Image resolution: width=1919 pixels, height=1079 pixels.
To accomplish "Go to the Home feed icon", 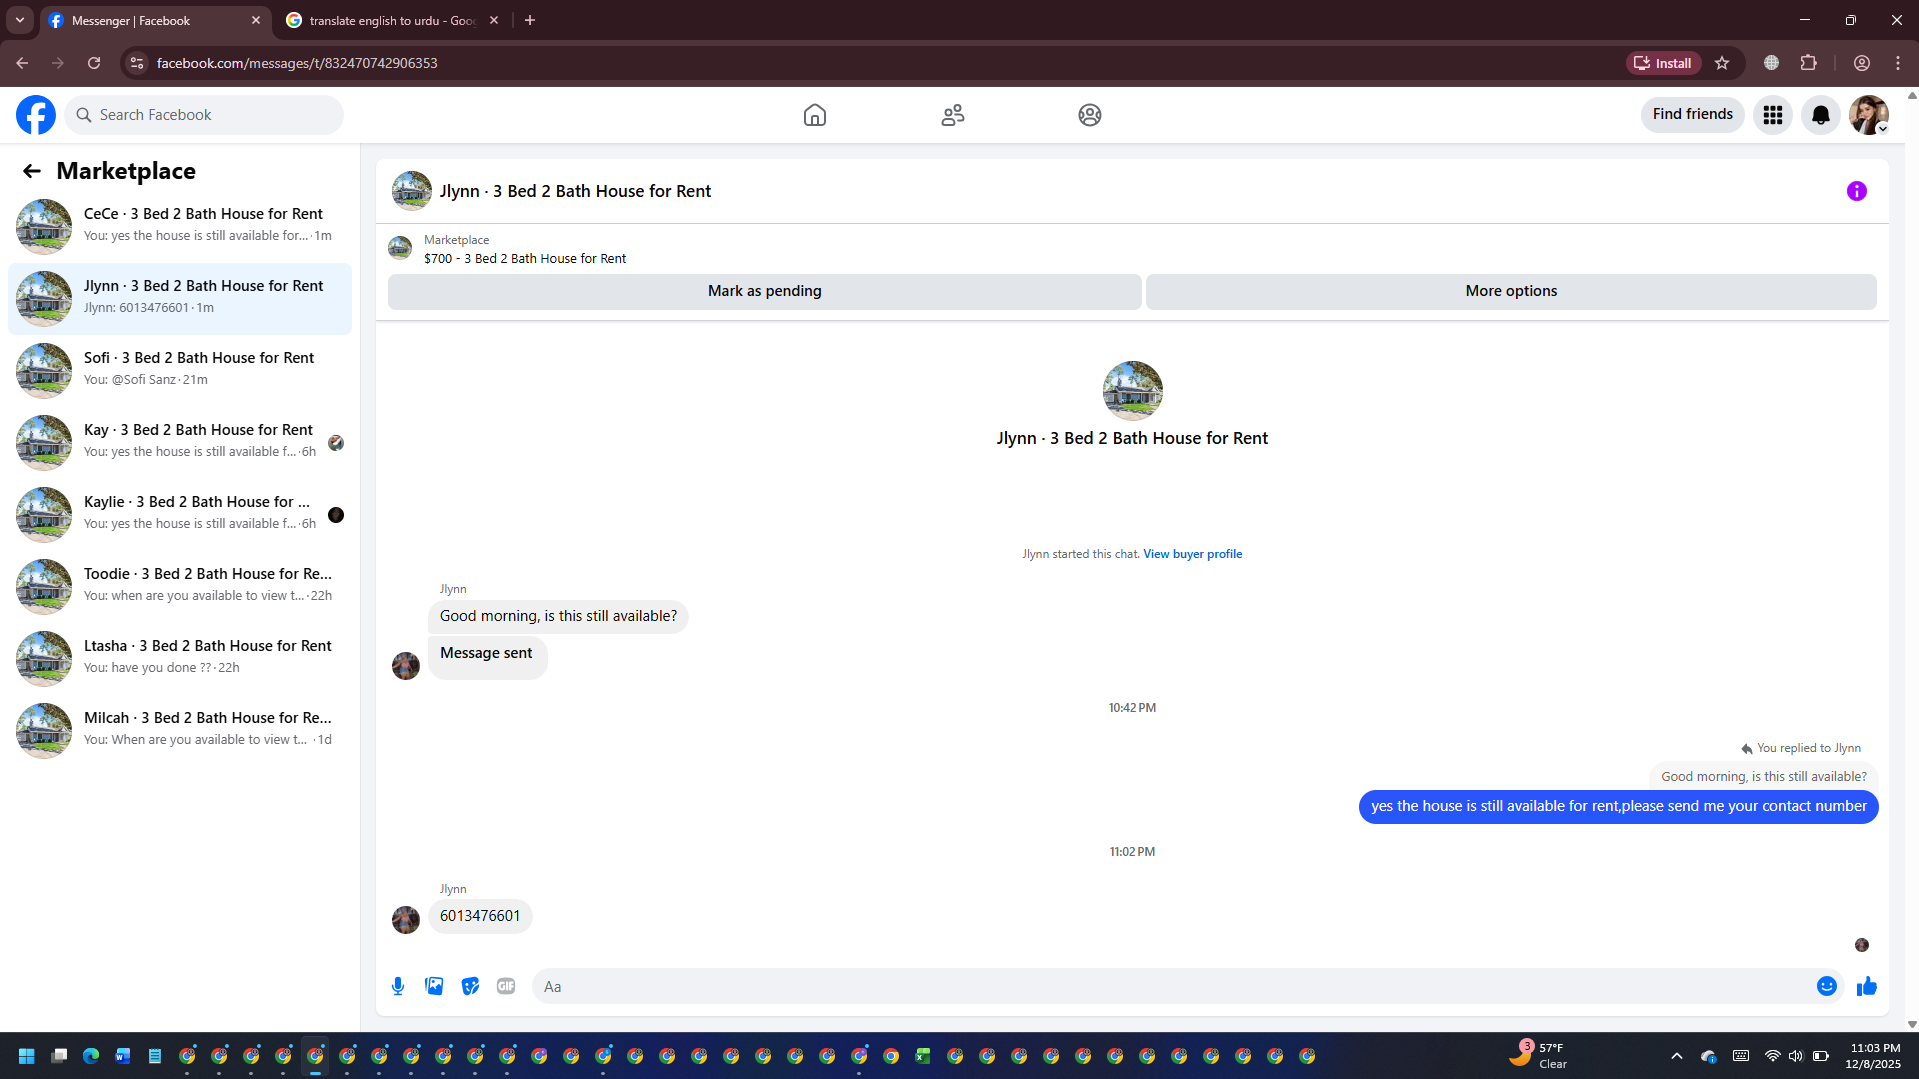I will point(815,115).
